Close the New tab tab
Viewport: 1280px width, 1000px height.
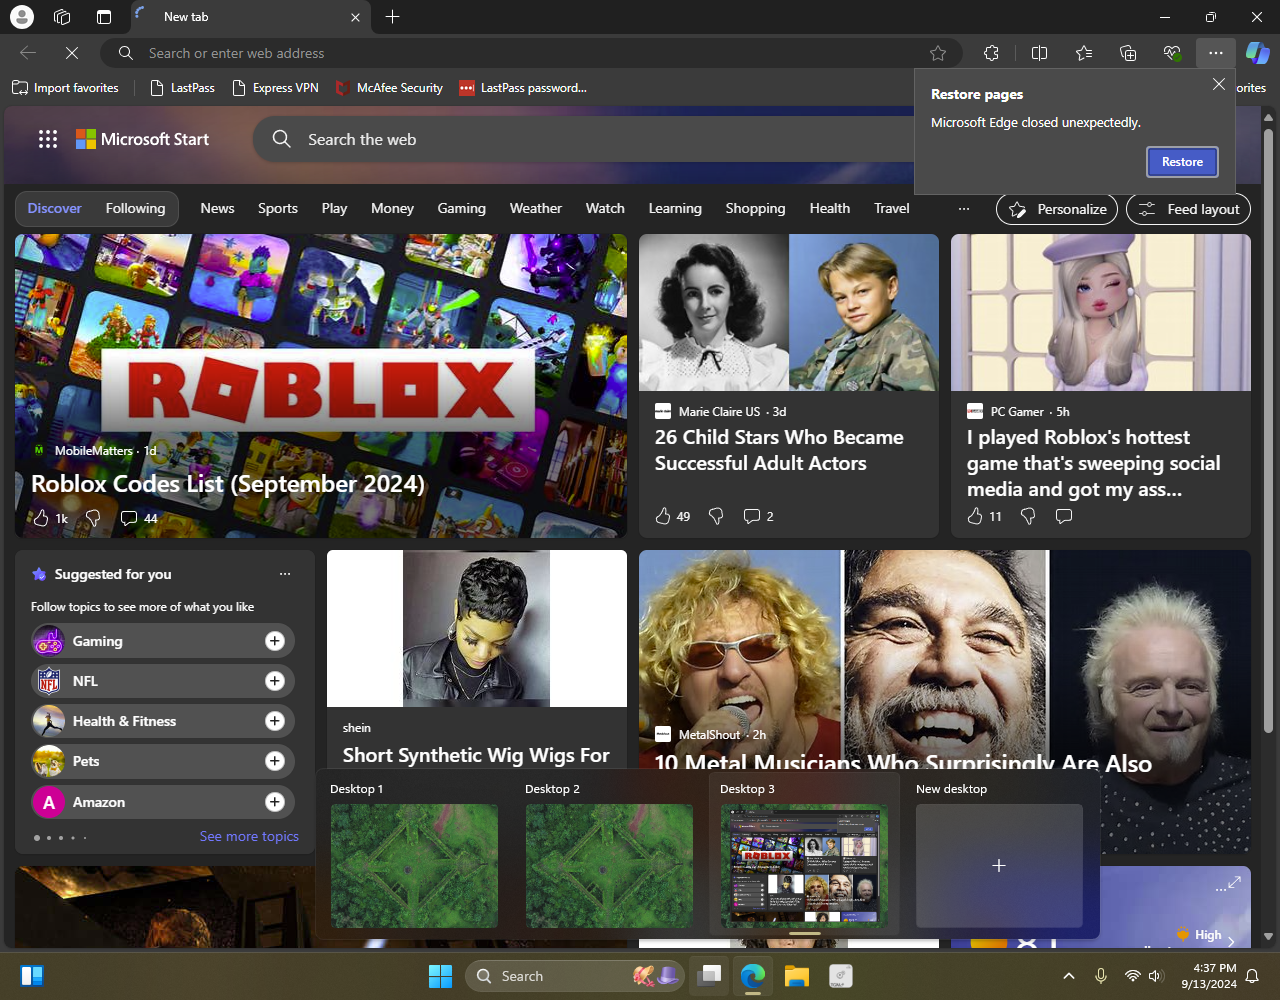(356, 17)
